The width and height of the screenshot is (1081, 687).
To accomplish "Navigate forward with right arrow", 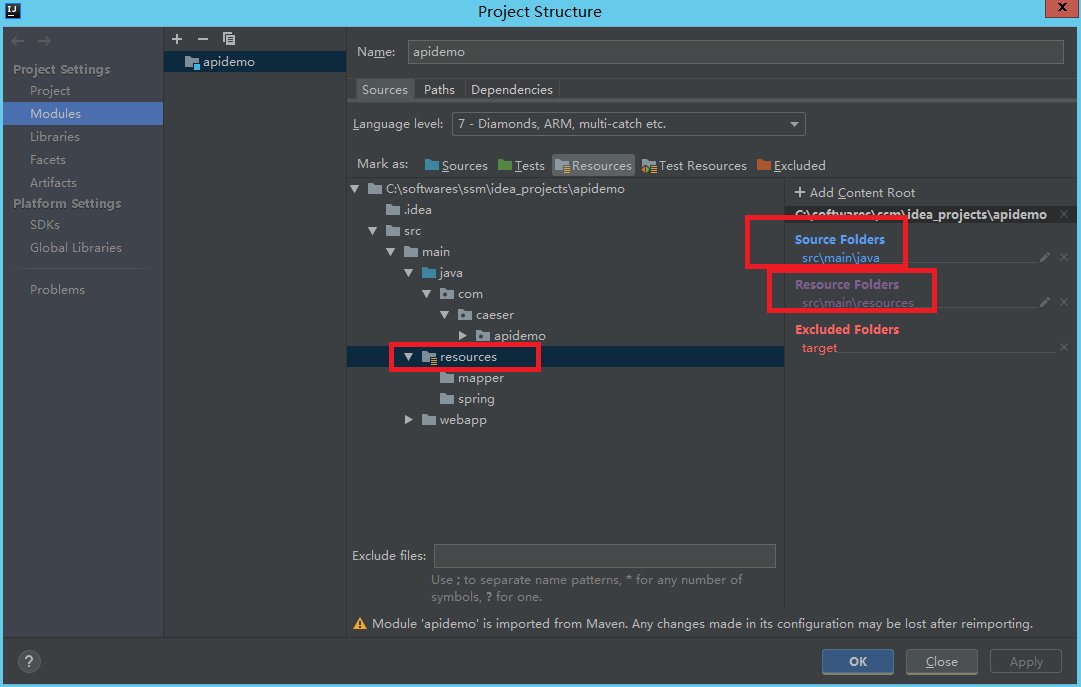I will point(44,41).
